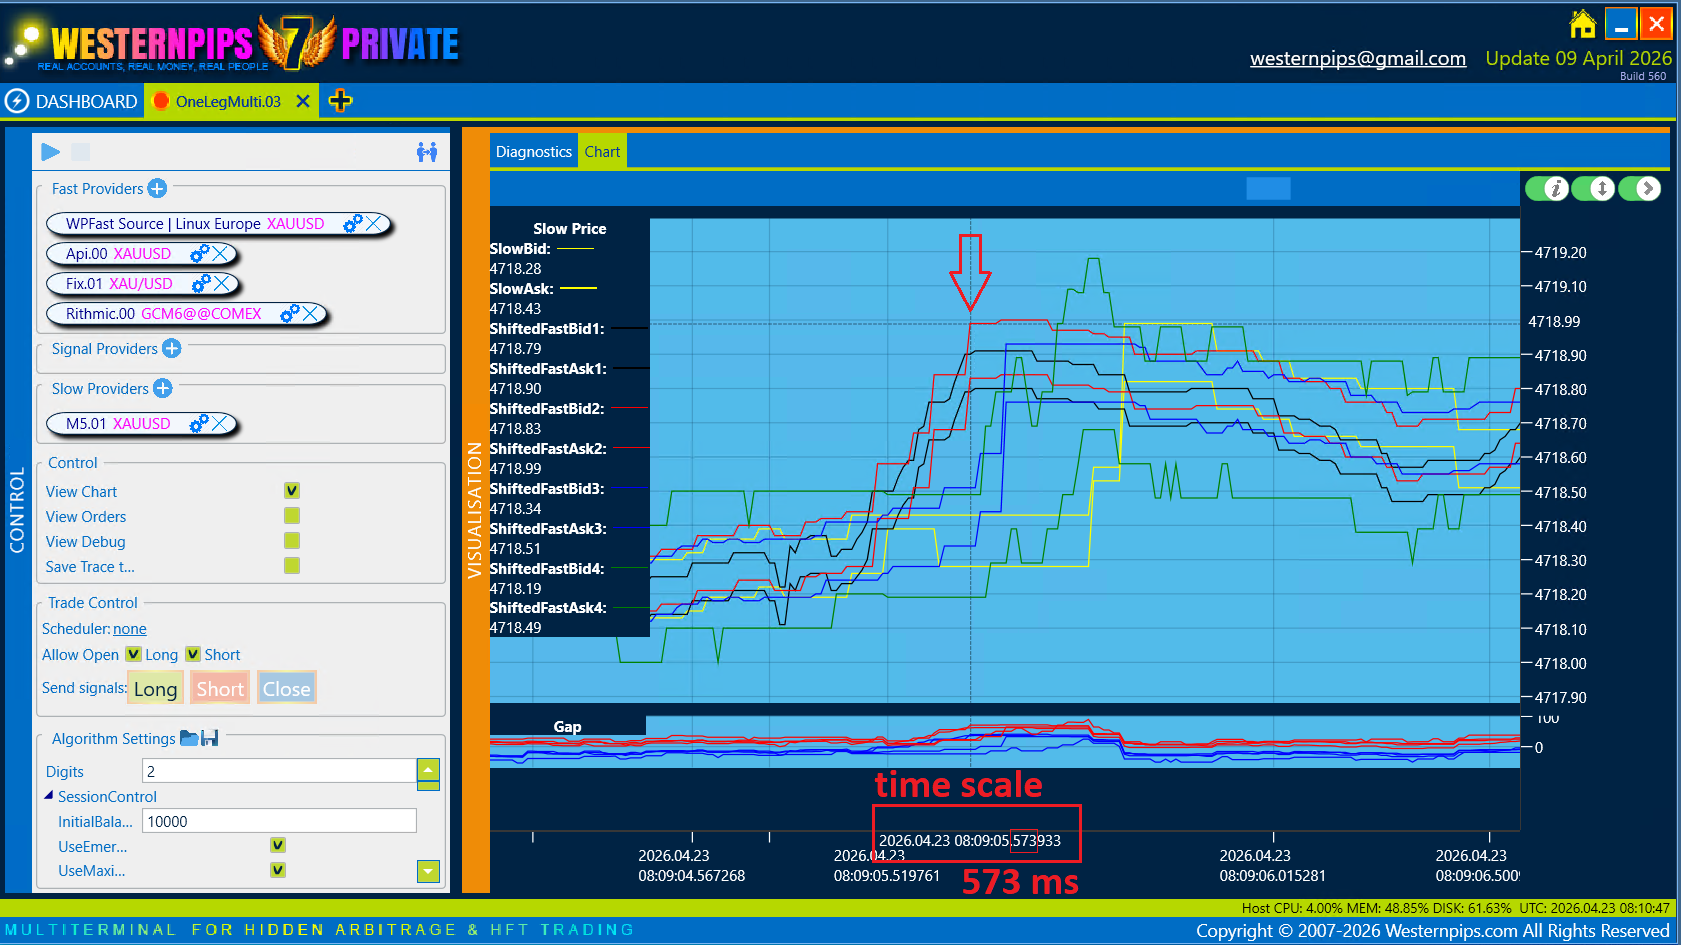The image size is (1681, 945).
Task: Add a new strategy tab with plus
Action: 340,101
